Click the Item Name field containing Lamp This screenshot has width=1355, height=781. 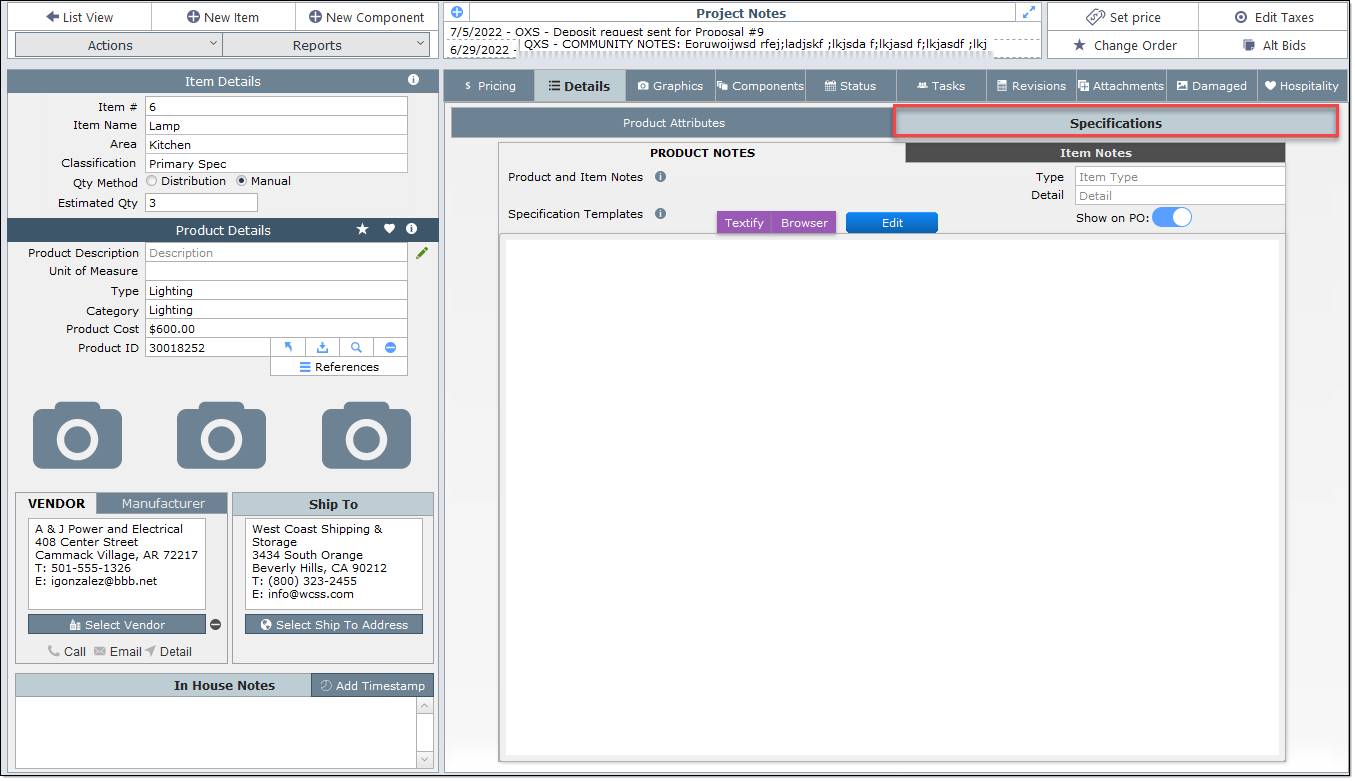276,125
